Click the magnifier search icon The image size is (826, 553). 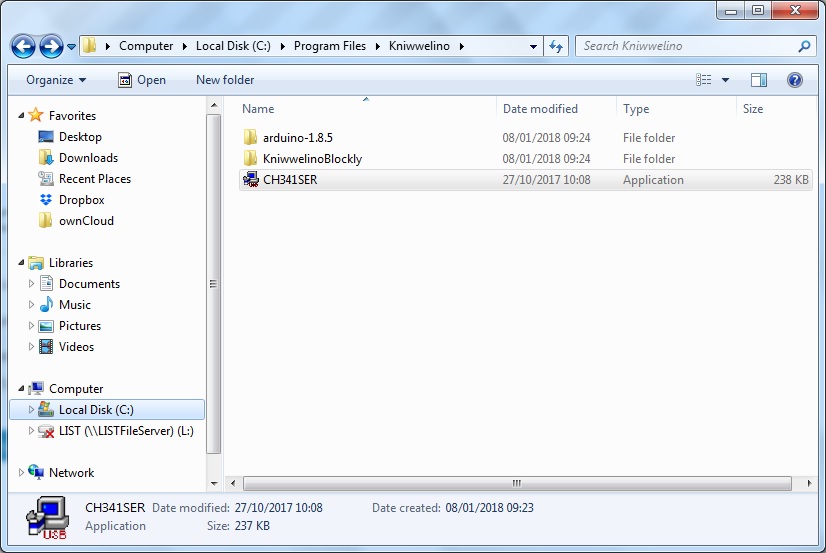click(x=804, y=46)
